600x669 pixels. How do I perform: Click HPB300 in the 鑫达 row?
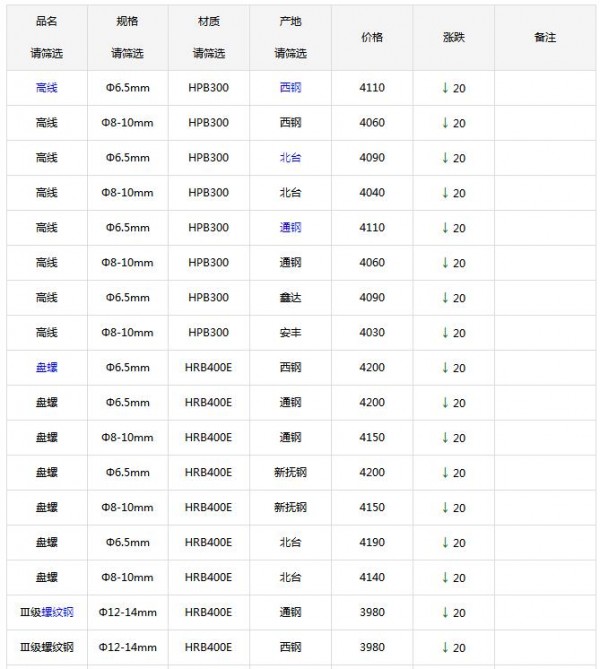(209, 298)
